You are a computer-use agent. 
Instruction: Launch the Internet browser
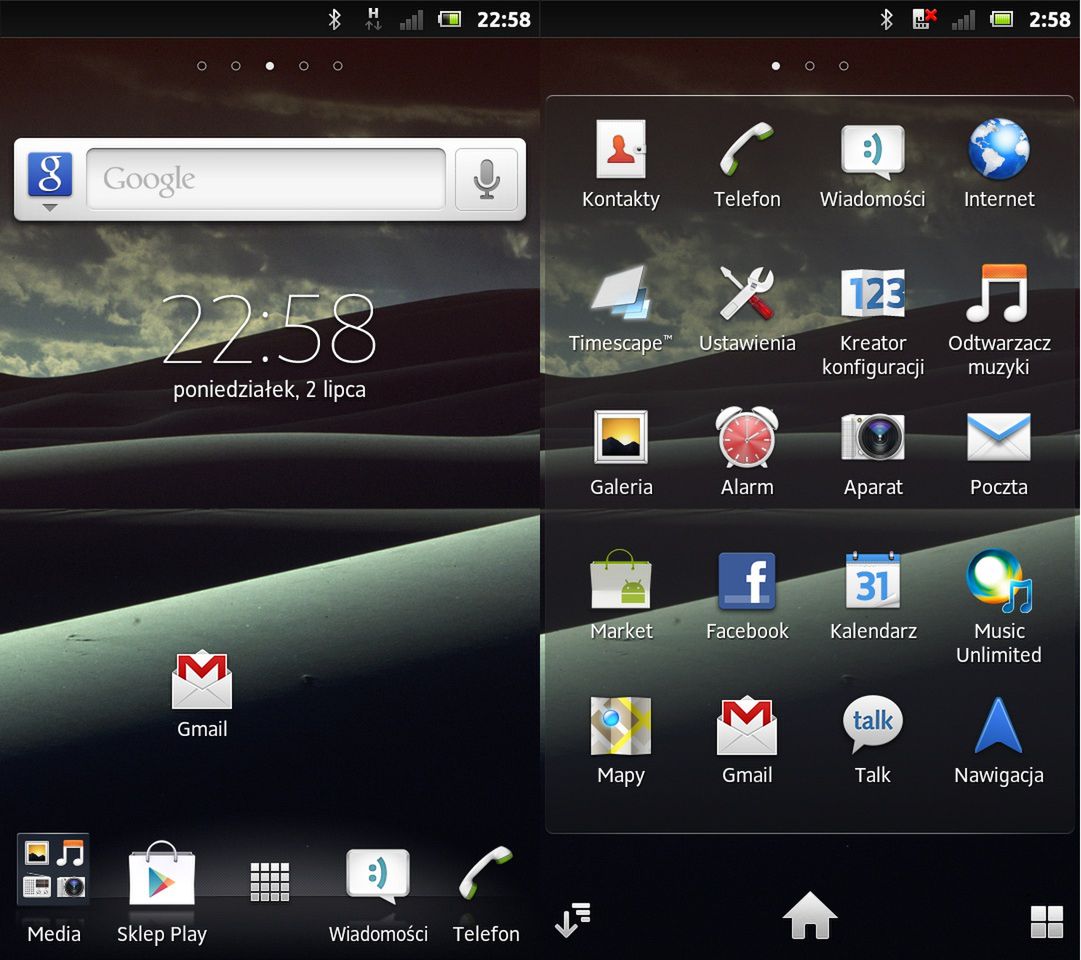998,164
